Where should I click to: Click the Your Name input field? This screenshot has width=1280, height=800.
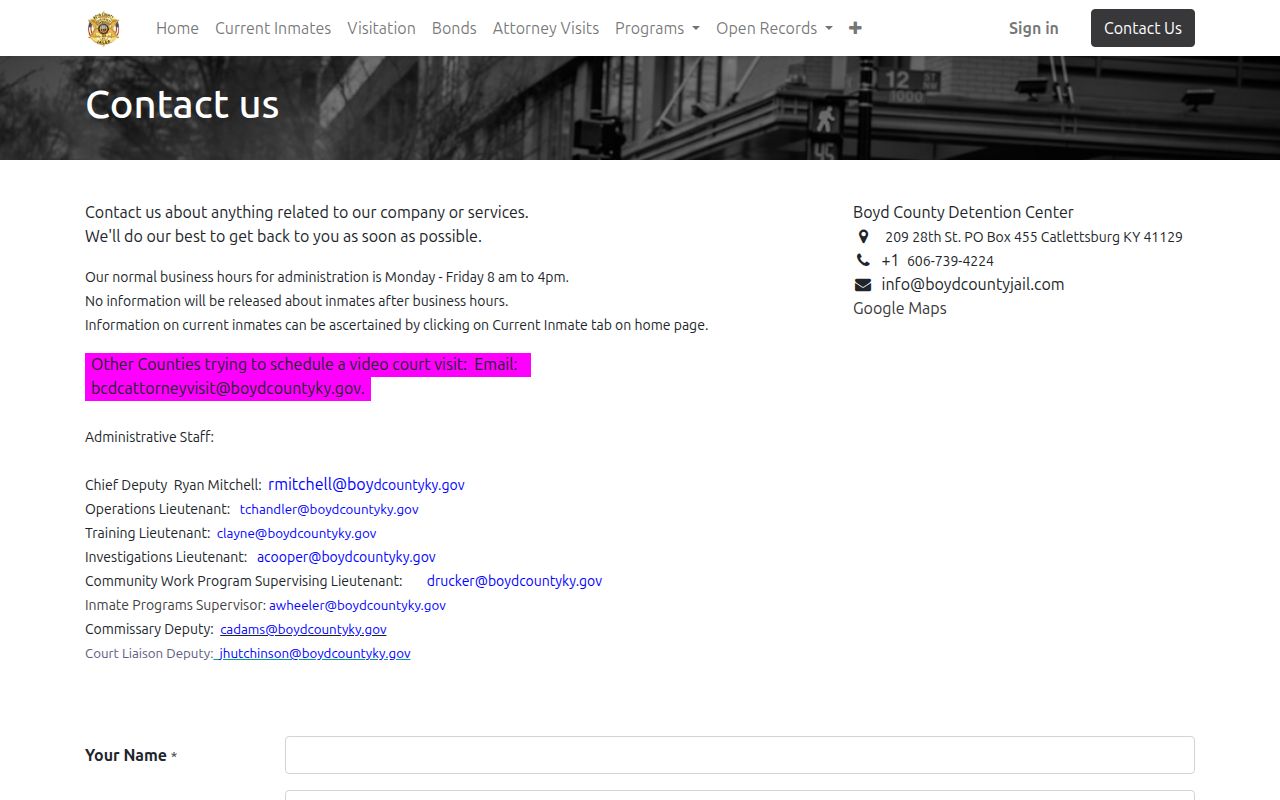740,755
